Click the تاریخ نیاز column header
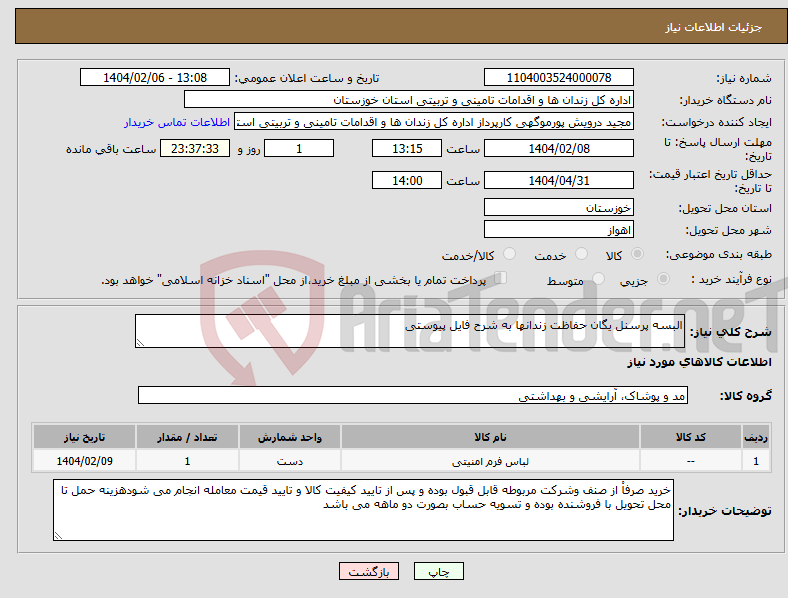This screenshot has width=788, height=598. point(84,437)
